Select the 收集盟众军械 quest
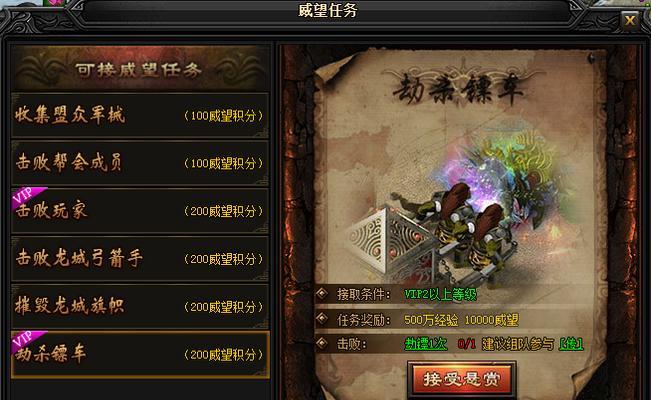 (x=140, y=115)
